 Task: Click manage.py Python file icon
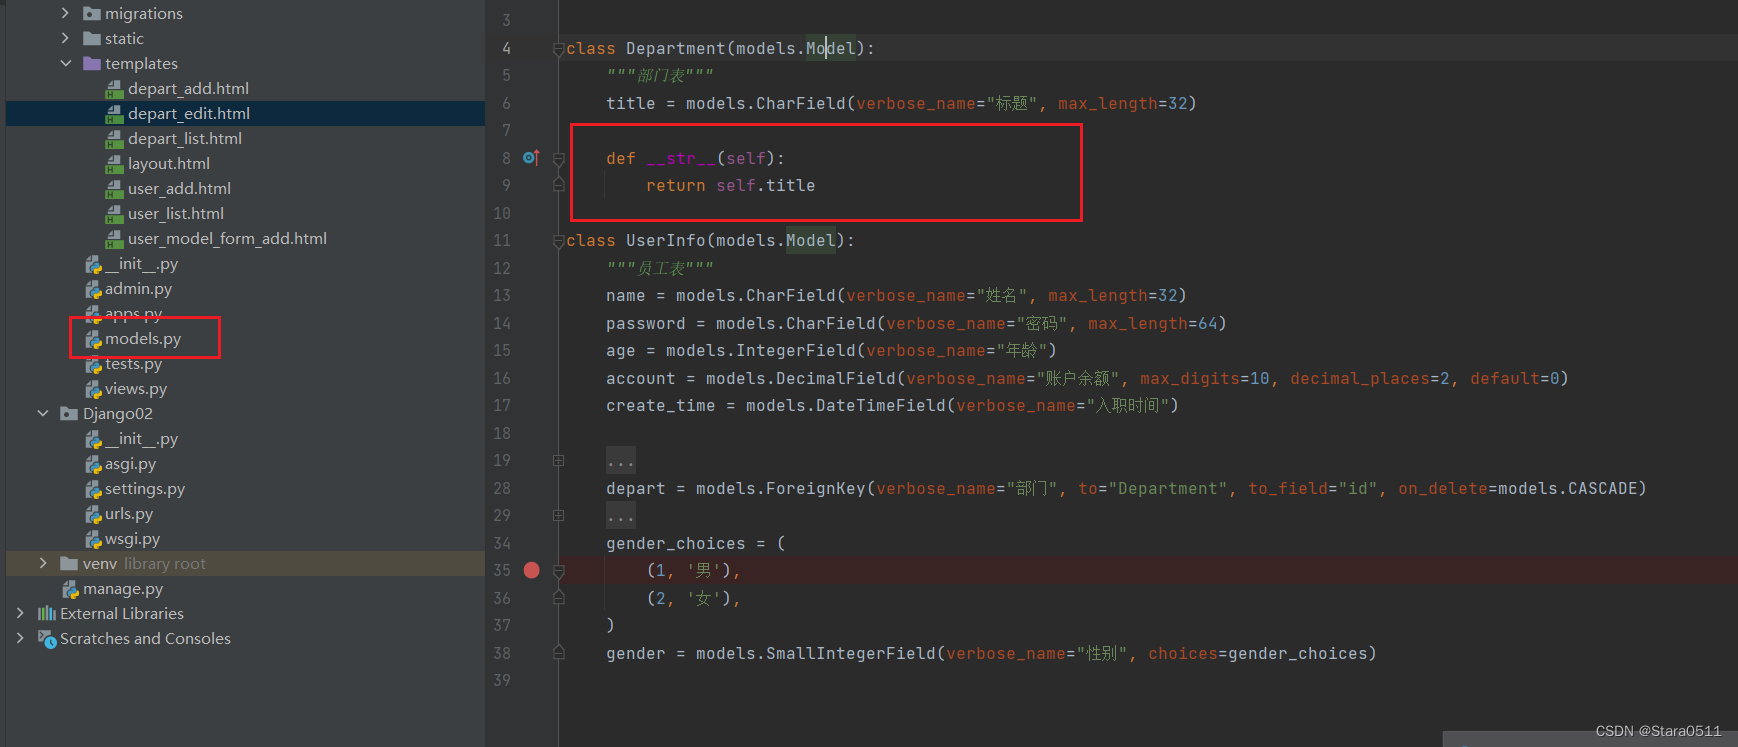71,589
